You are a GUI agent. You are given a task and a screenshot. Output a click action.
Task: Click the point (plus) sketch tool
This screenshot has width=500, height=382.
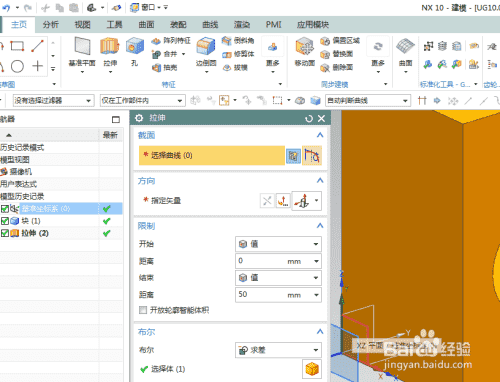38,66
